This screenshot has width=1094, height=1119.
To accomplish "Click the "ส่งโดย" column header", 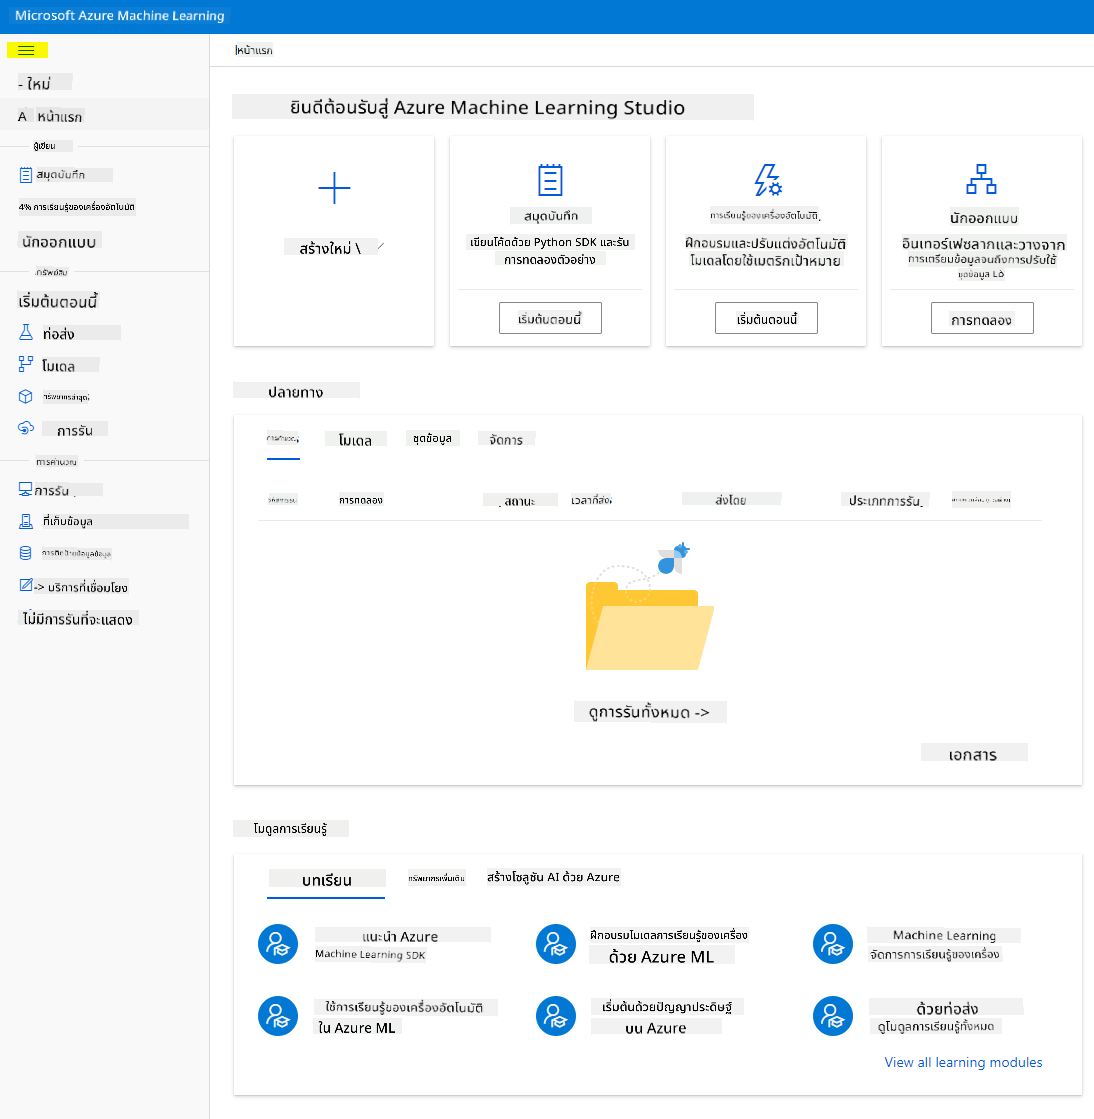I will tap(731, 500).
